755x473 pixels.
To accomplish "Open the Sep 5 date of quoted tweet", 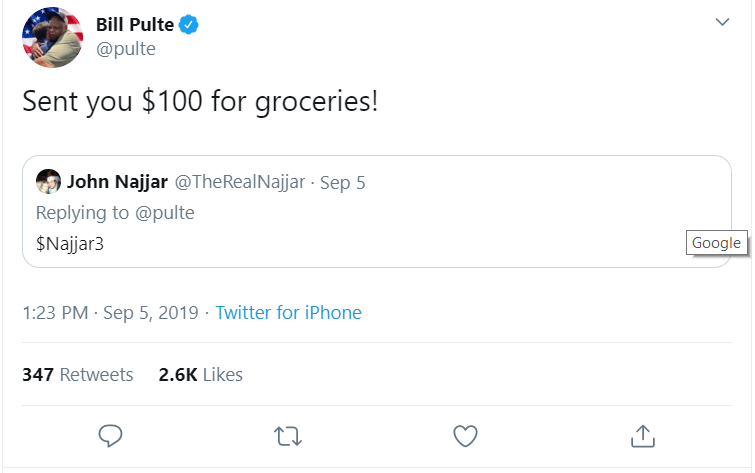I will click(x=342, y=182).
